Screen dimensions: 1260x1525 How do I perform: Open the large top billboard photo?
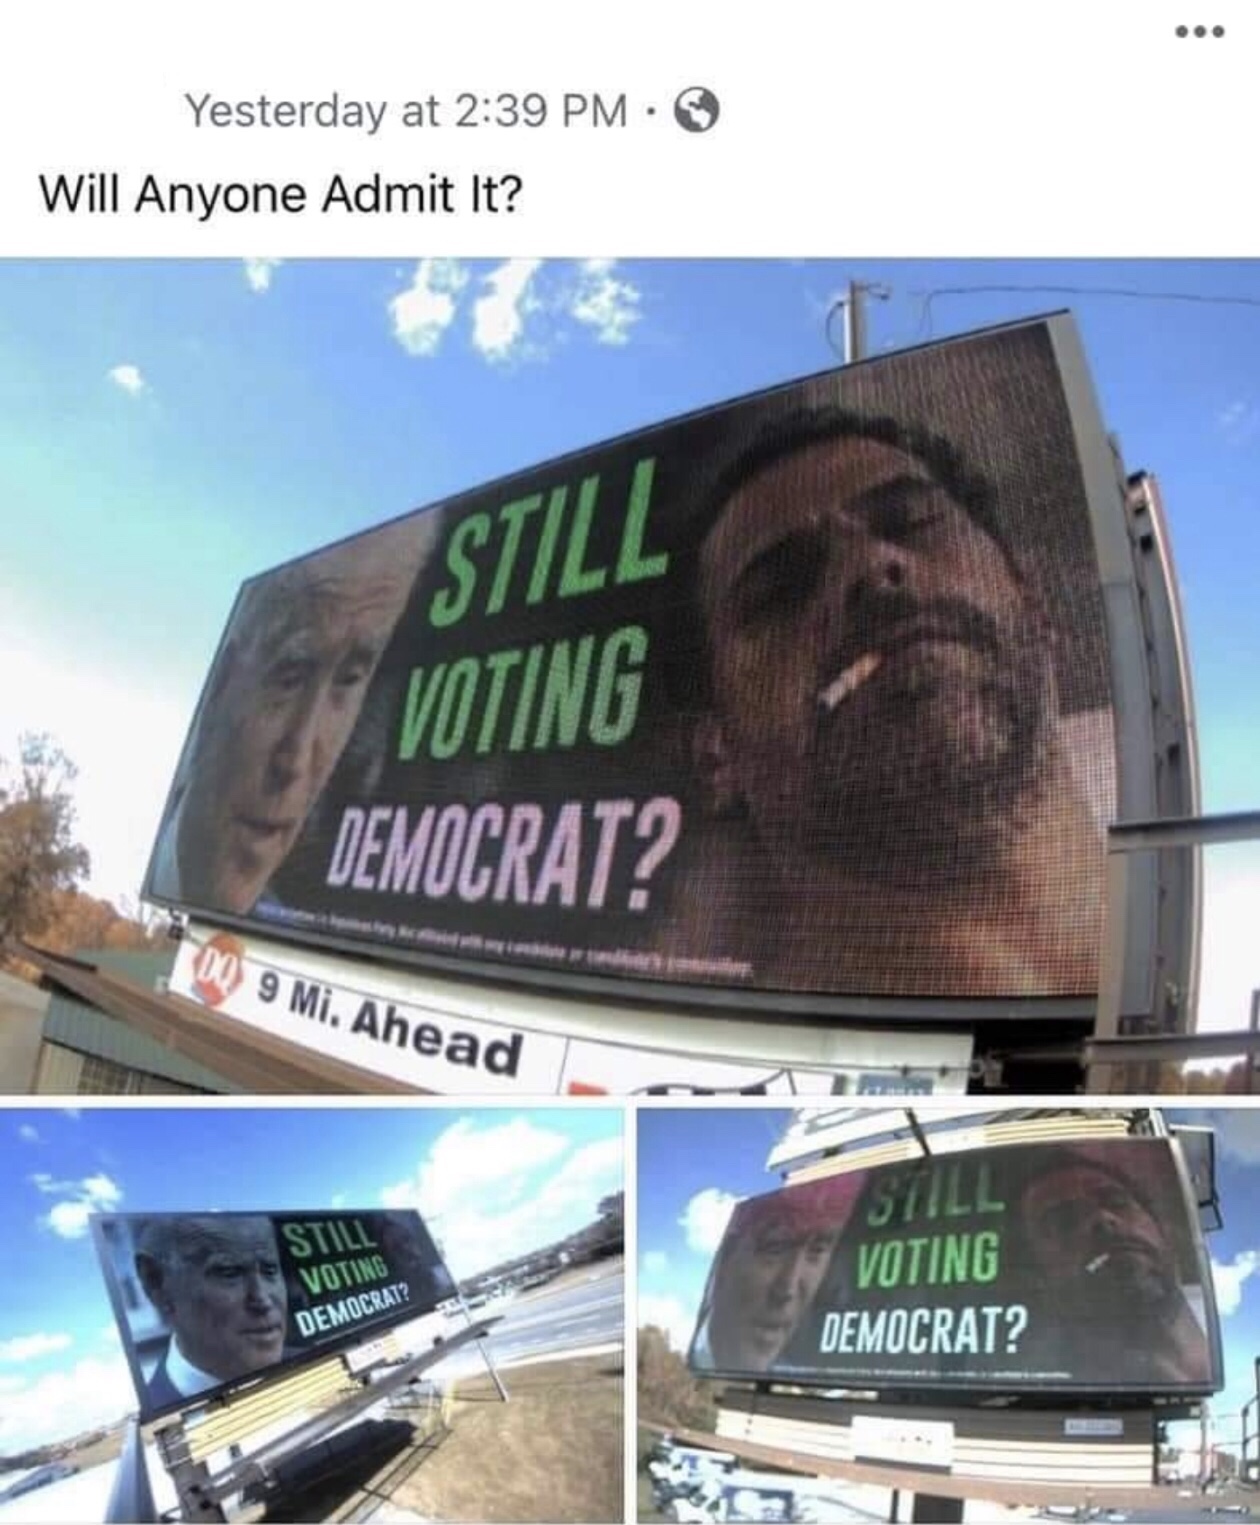[x=630, y=676]
